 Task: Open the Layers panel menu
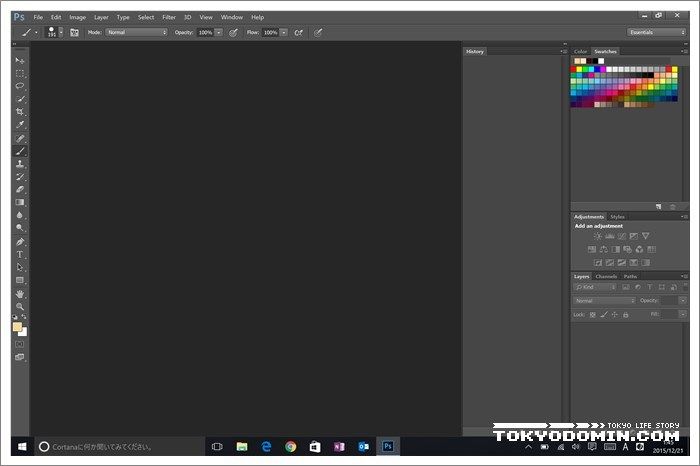(x=684, y=276)
